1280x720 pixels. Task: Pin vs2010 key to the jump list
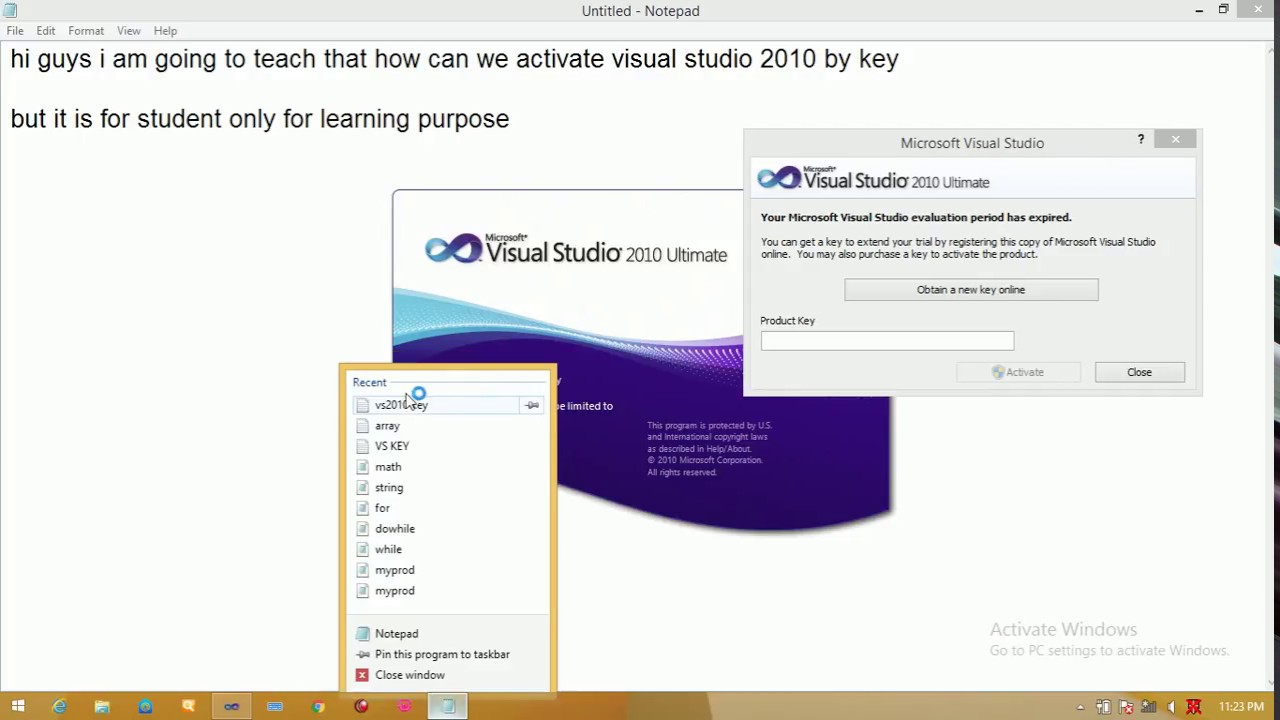pos(532,405)
